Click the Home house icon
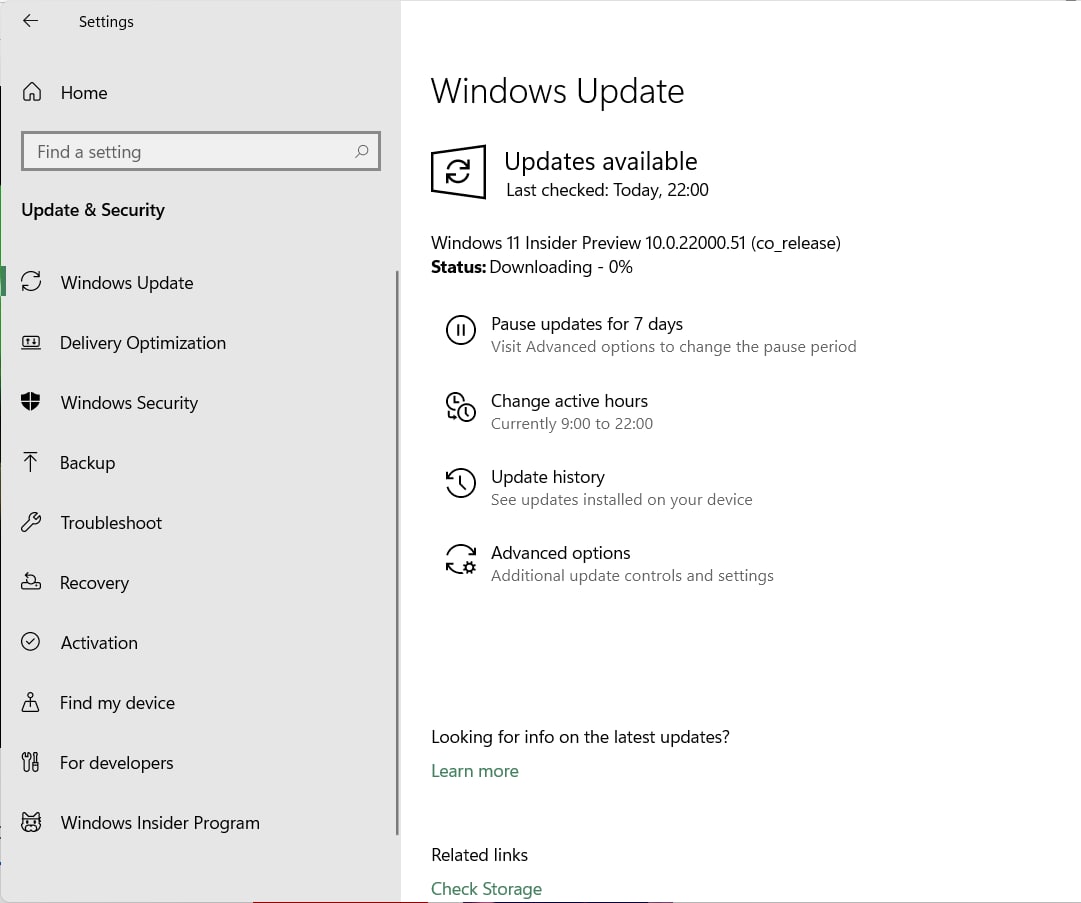 click(x=32, y=92)
